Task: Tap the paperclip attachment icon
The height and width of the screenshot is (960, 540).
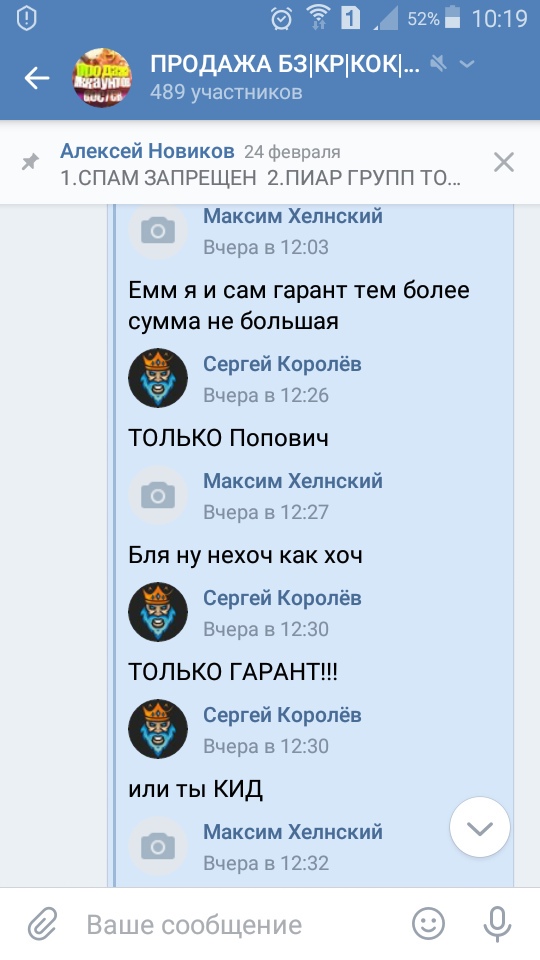Action: [43, 924]
